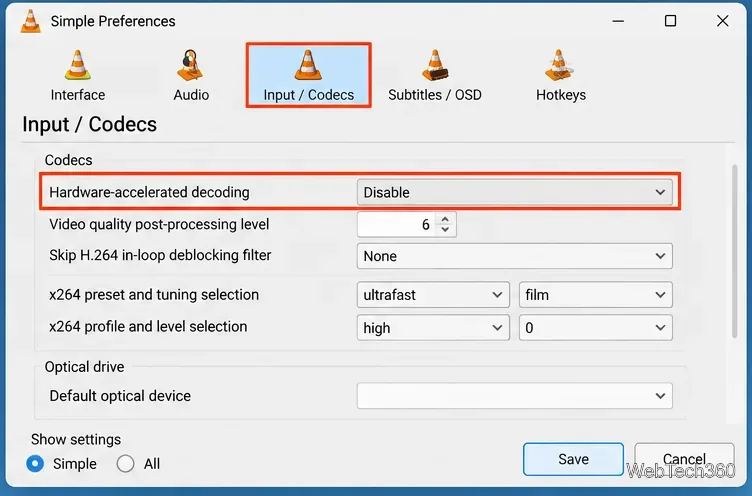This screenshot has width=752, height=496.
Task: Click the Skip H.264 in-loop deblocking filter label
Action: [160, 255]
